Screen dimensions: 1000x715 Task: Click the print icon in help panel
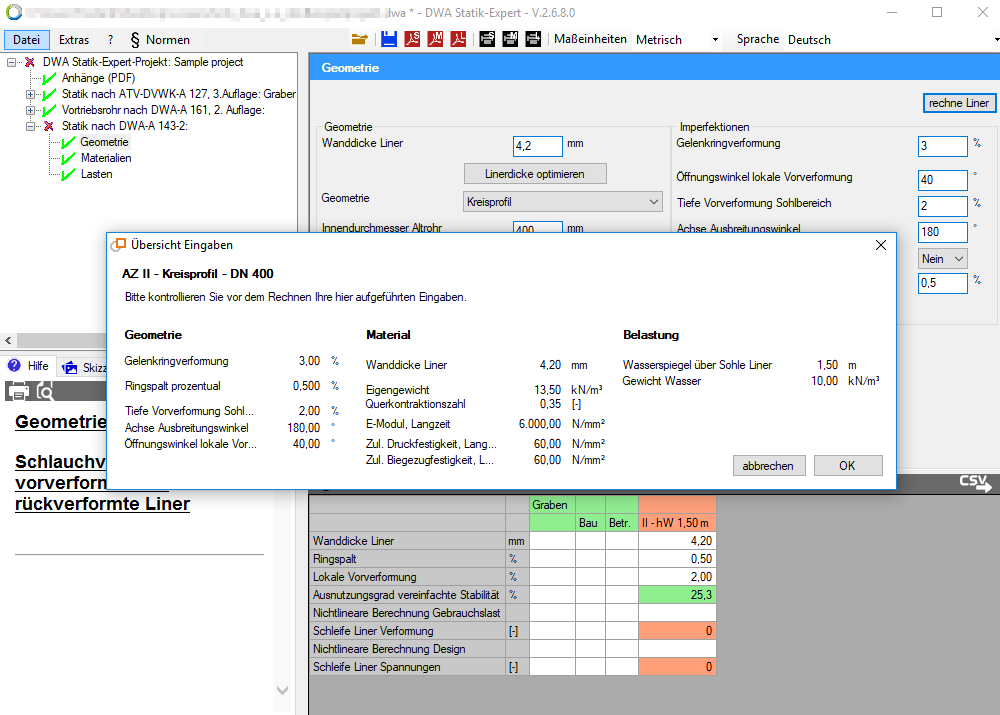point(17,390)
